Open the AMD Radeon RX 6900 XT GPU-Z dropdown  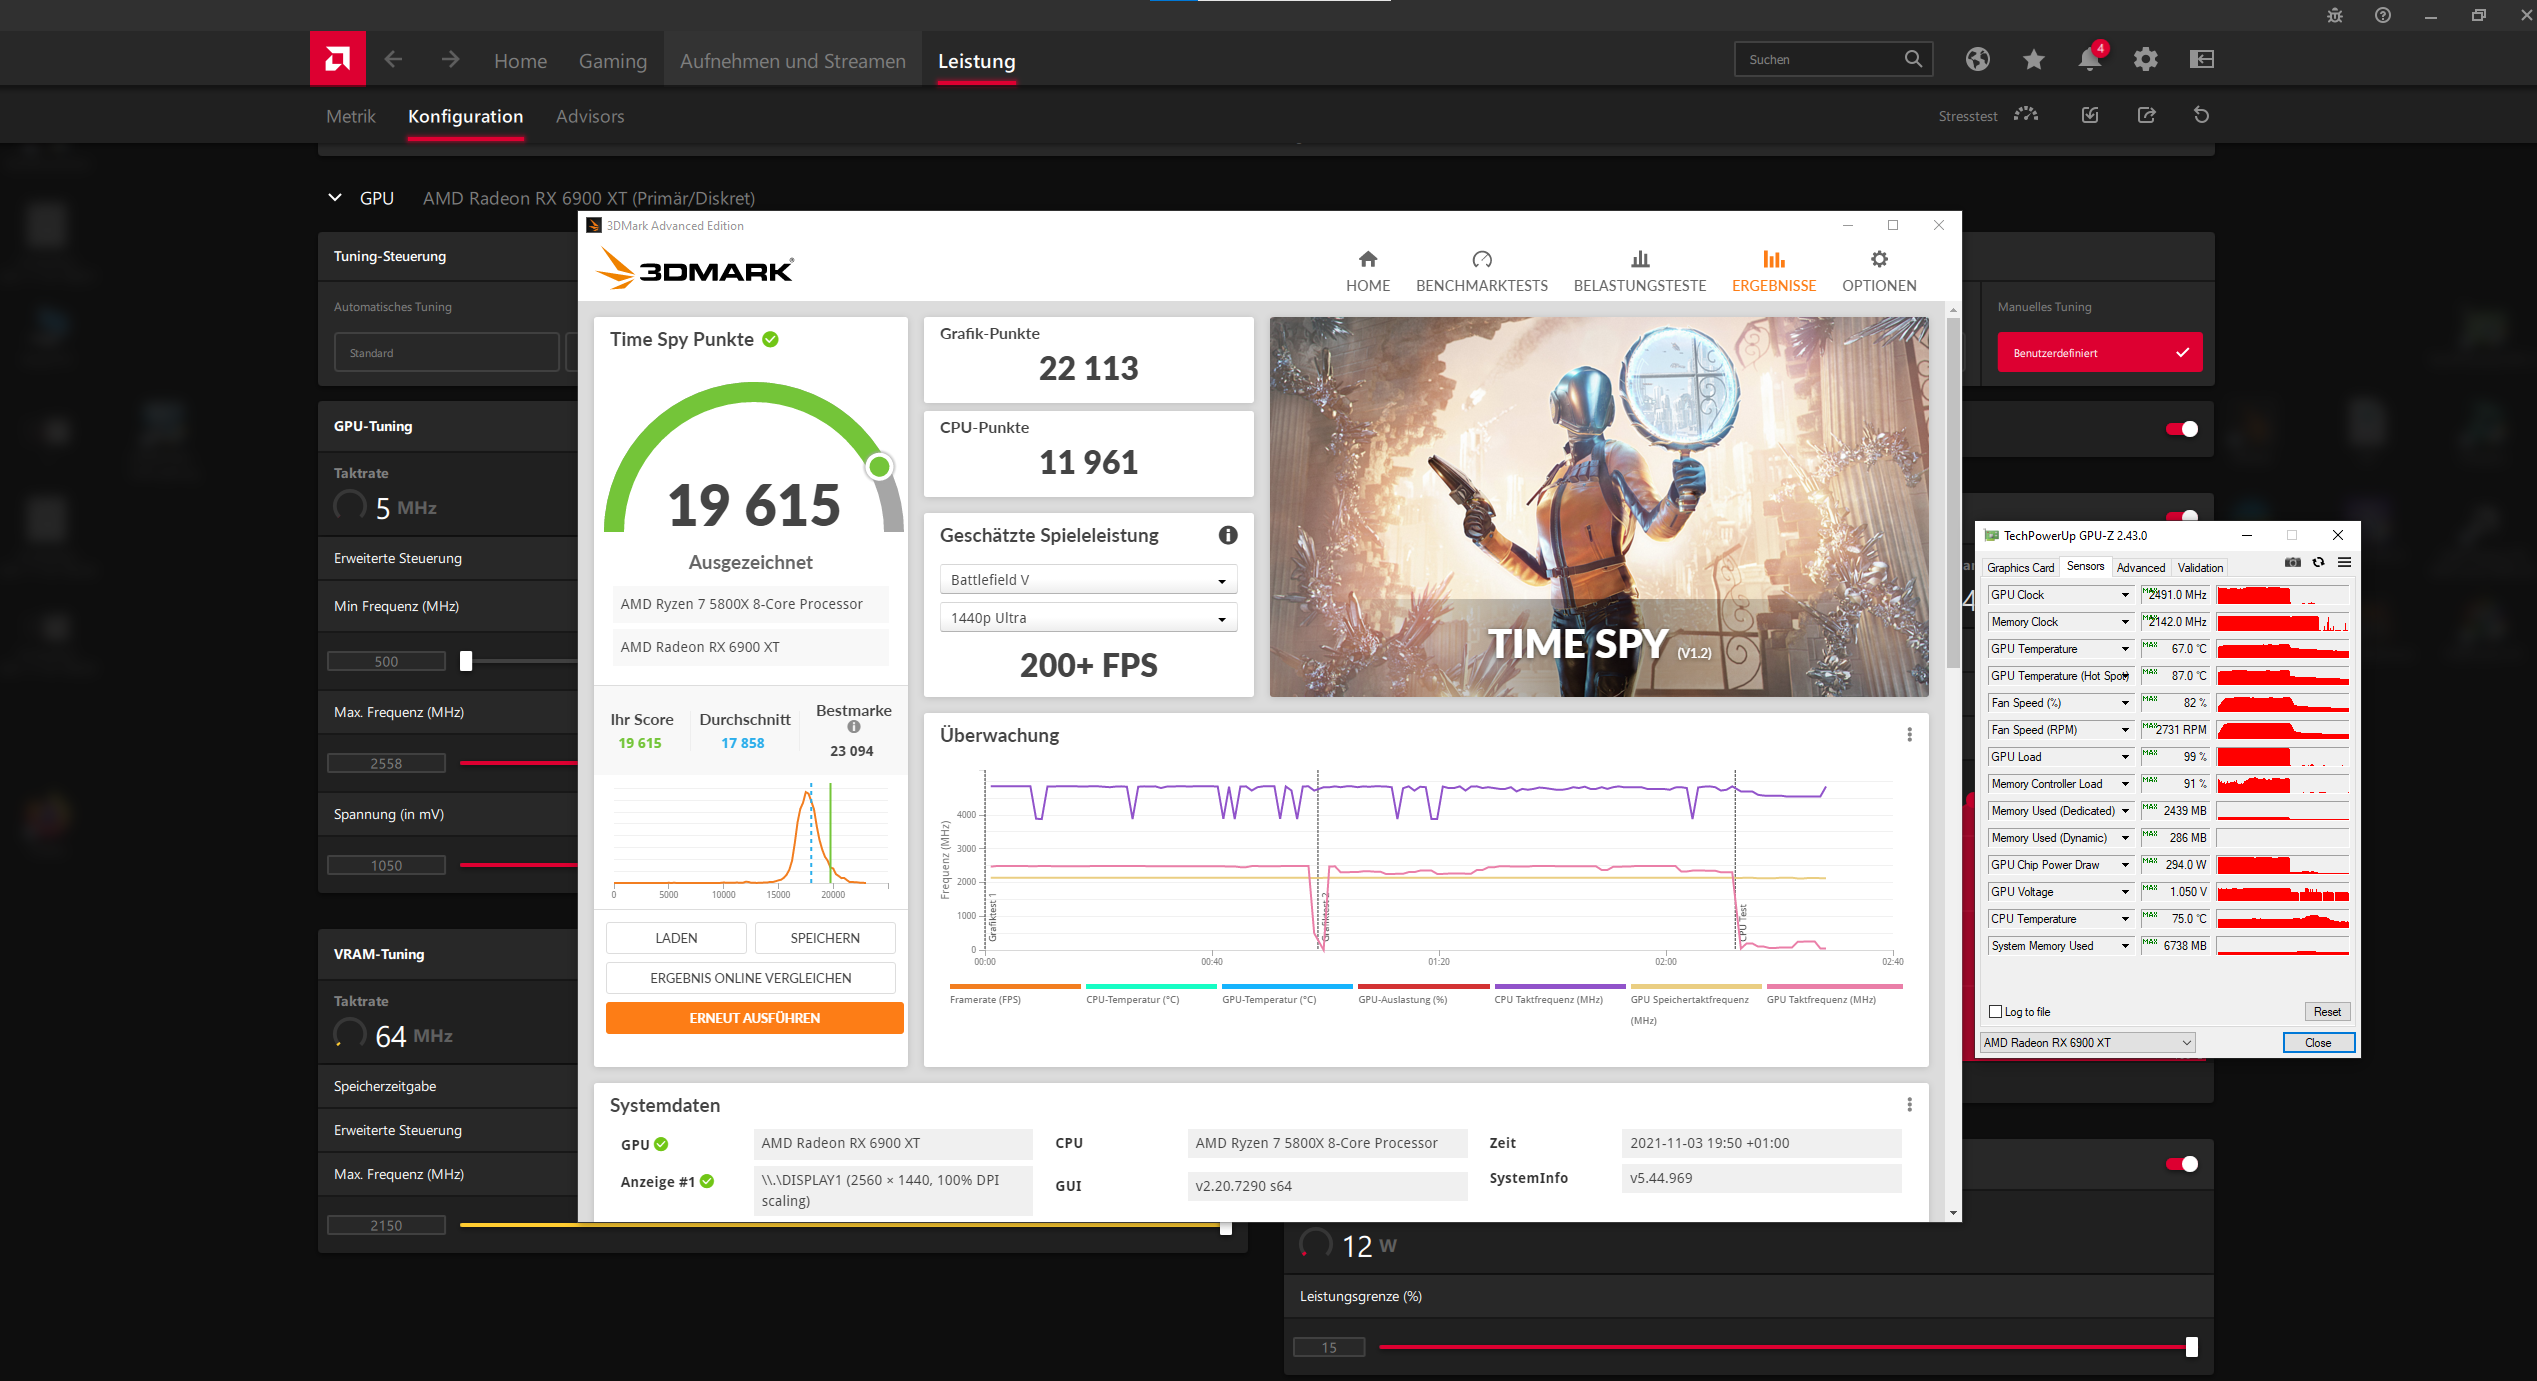coord(2087,1042)
